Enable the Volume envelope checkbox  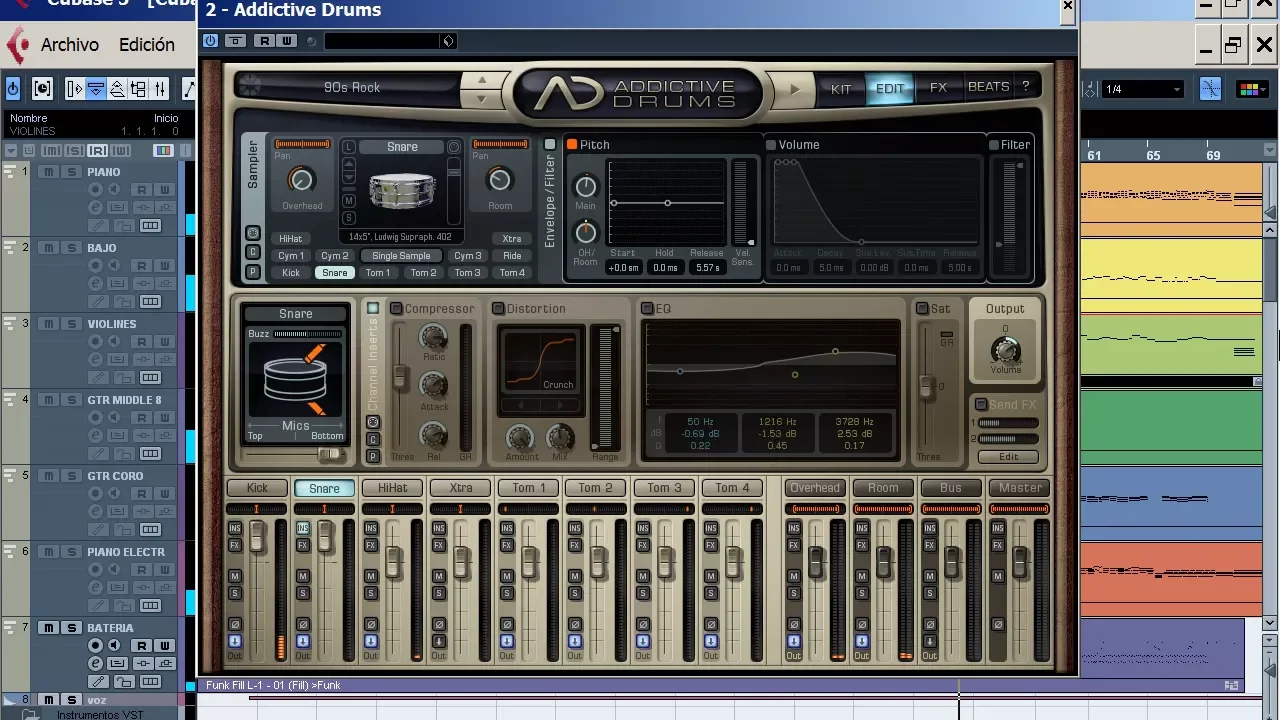tap(770, 145)
